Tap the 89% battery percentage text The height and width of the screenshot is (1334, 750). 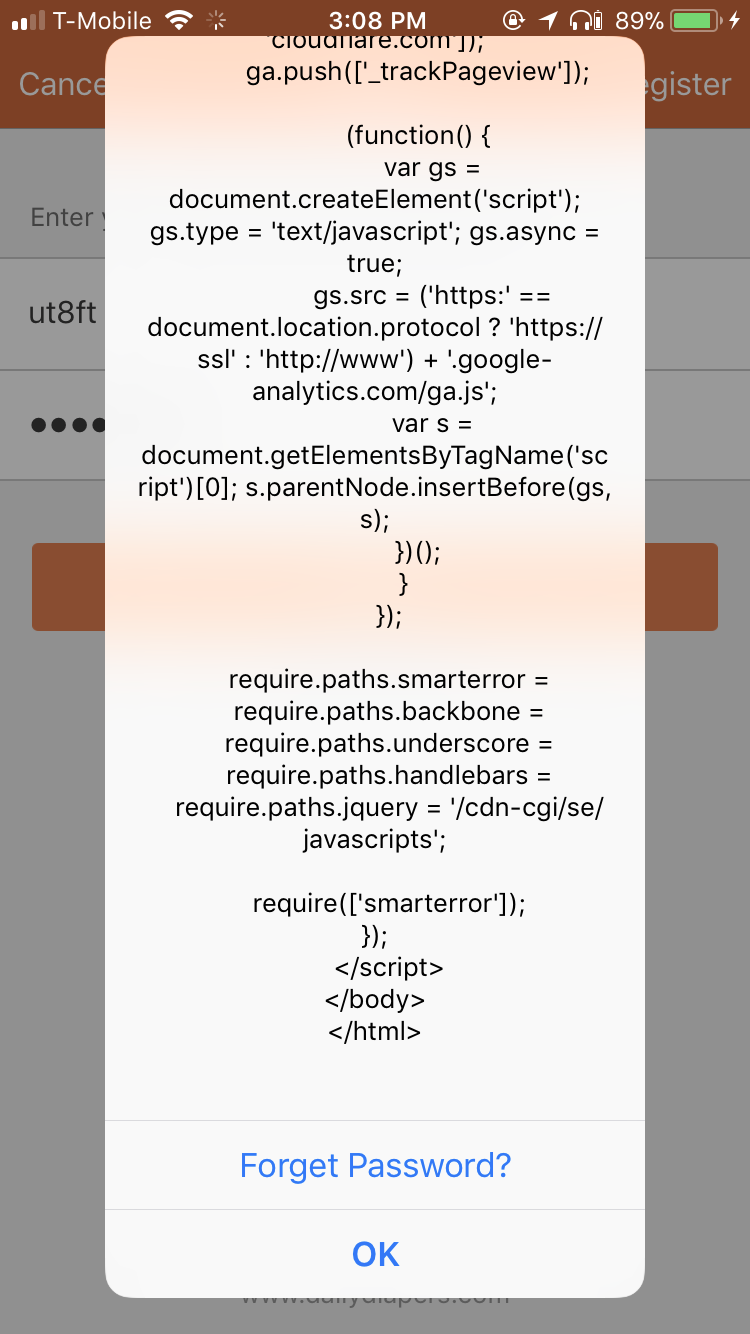(640, 20)
